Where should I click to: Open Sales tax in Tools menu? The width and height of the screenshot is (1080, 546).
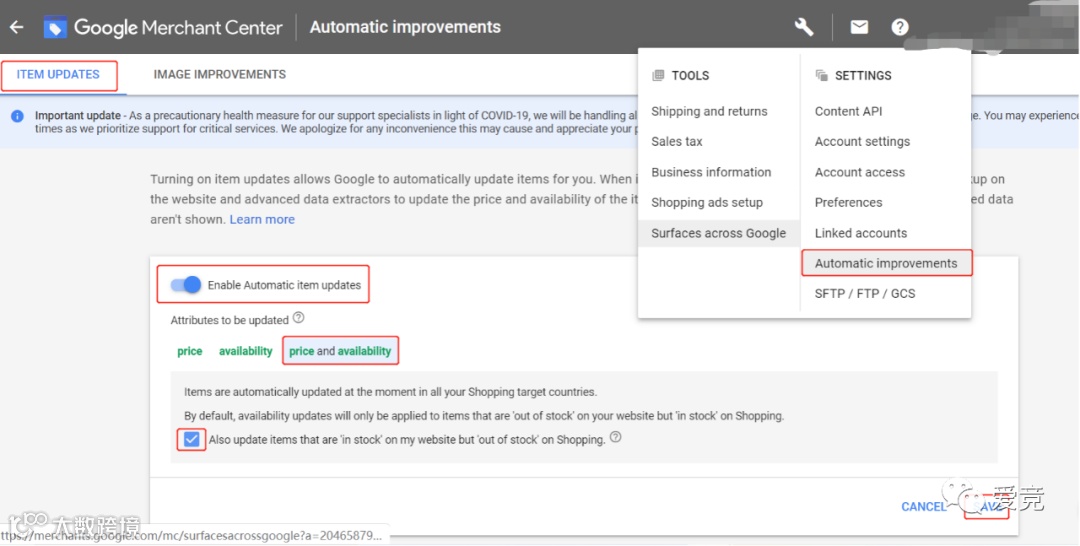pos(677,142)
